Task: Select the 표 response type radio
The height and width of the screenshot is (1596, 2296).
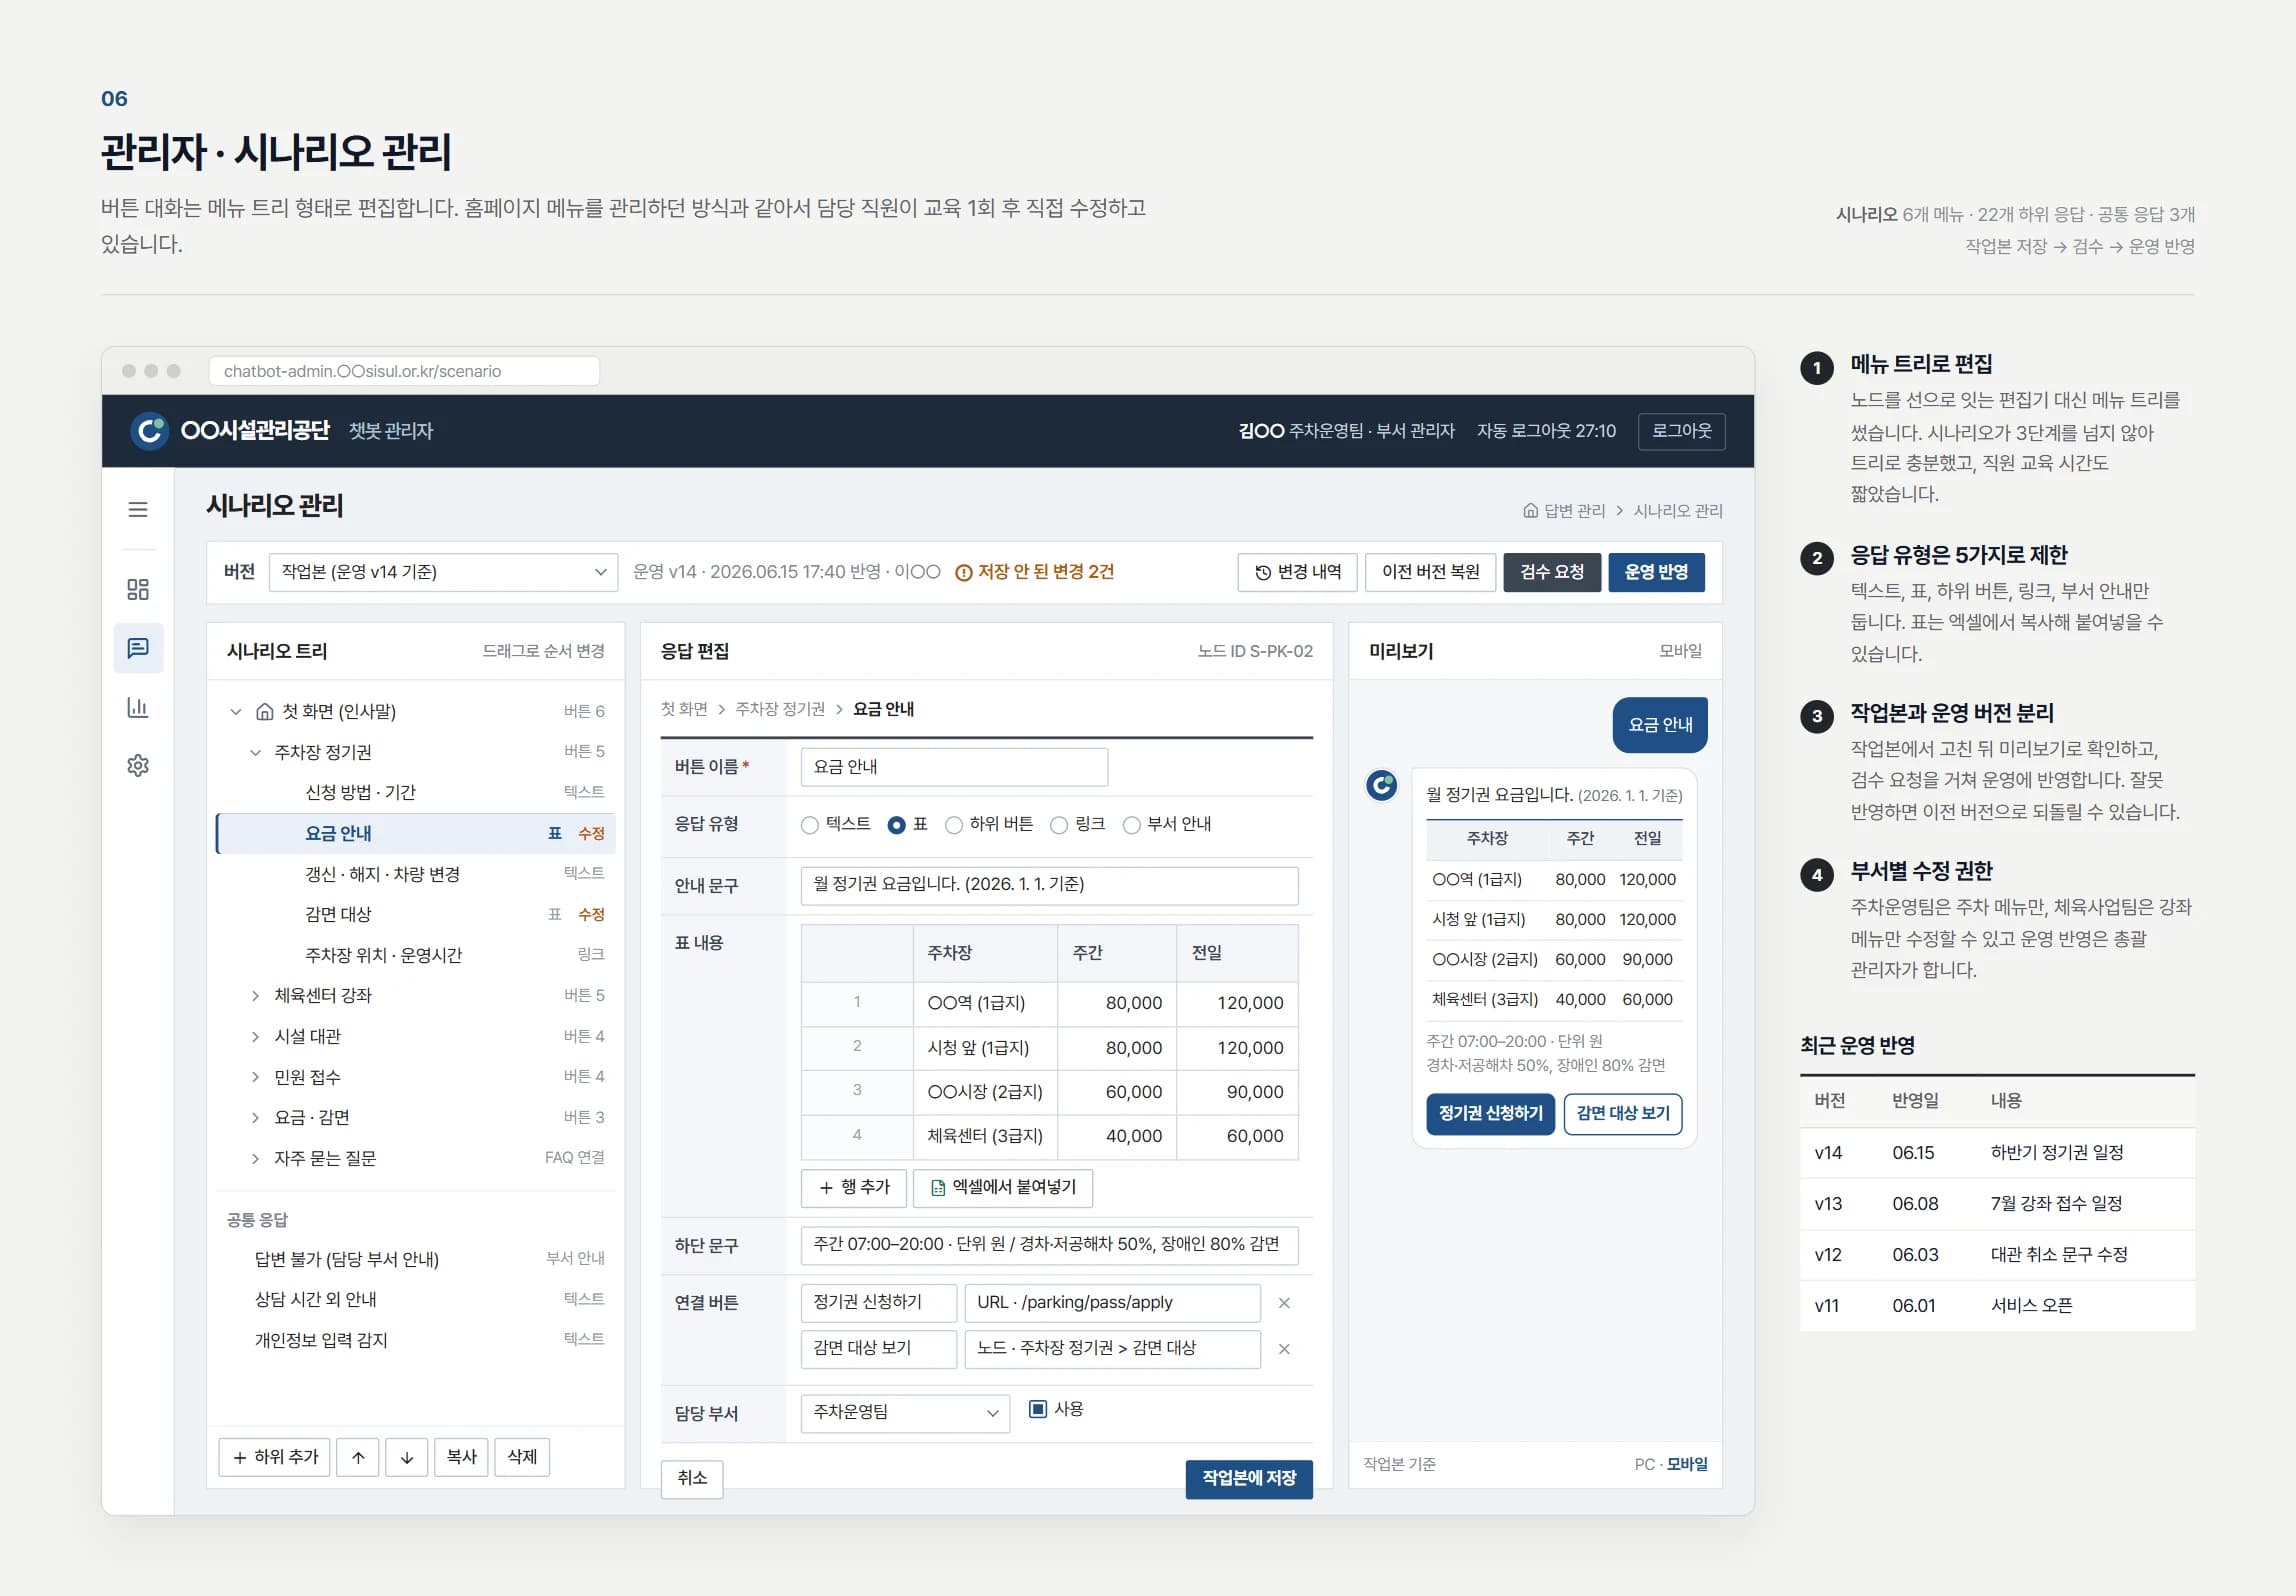Action: click(x=897, y=825)
